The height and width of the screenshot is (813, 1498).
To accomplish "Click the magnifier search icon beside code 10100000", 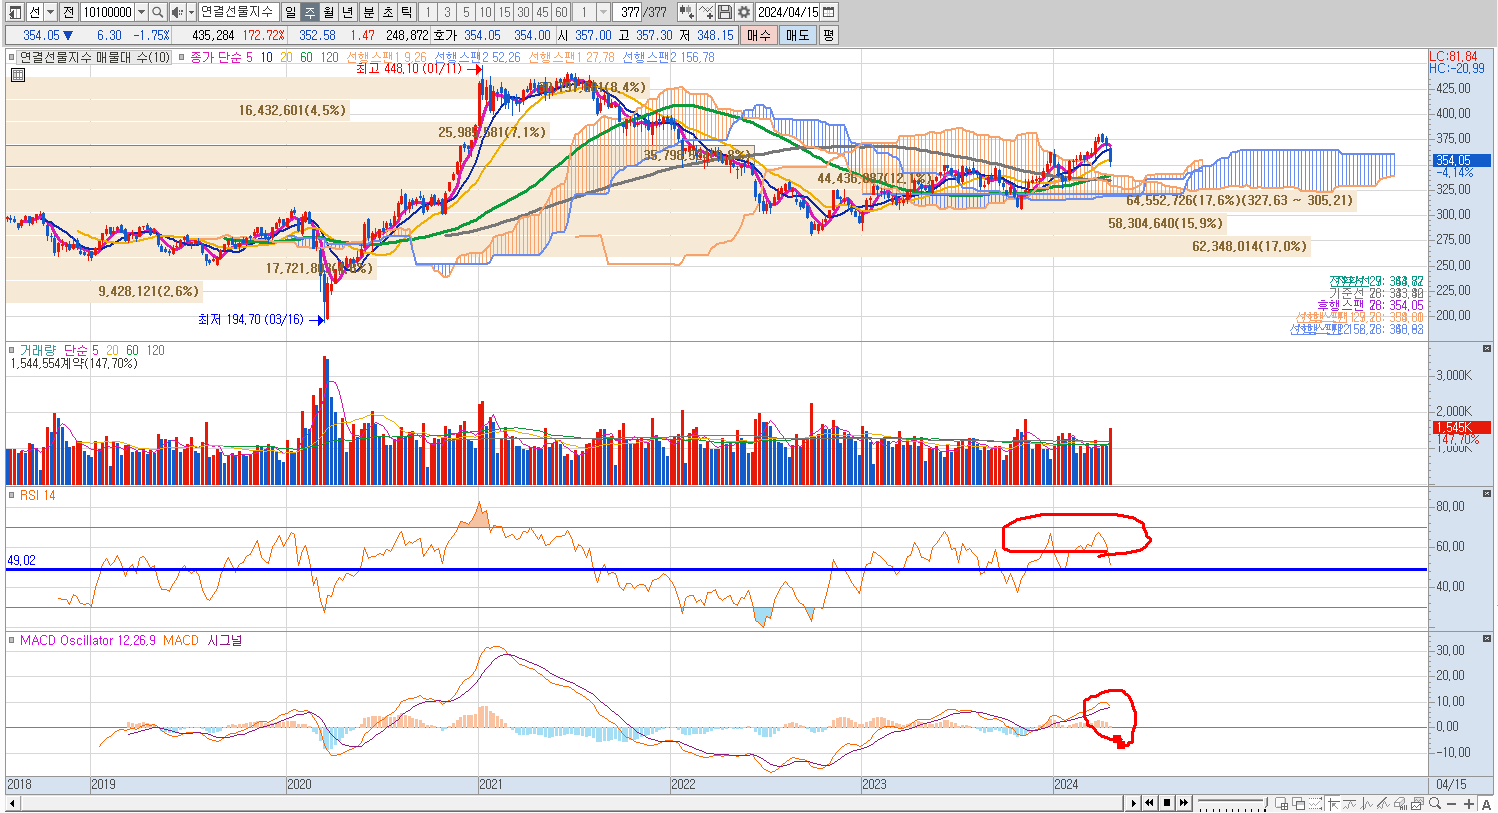I will click(158, 12).
